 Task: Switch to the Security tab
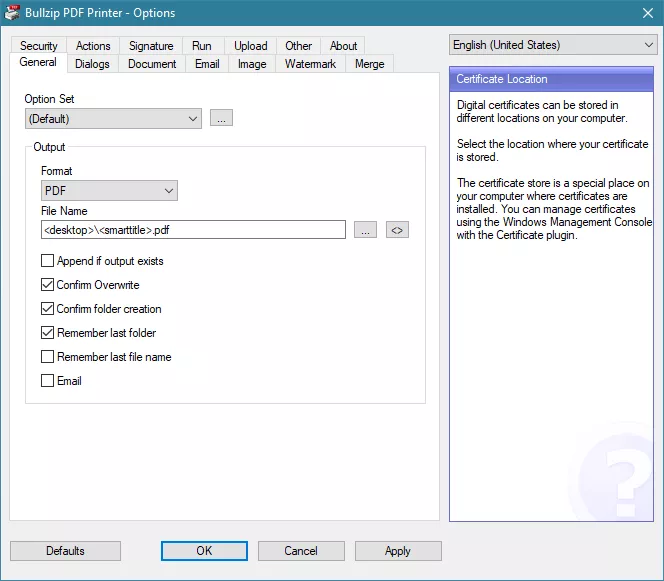(x=39, y=46)
